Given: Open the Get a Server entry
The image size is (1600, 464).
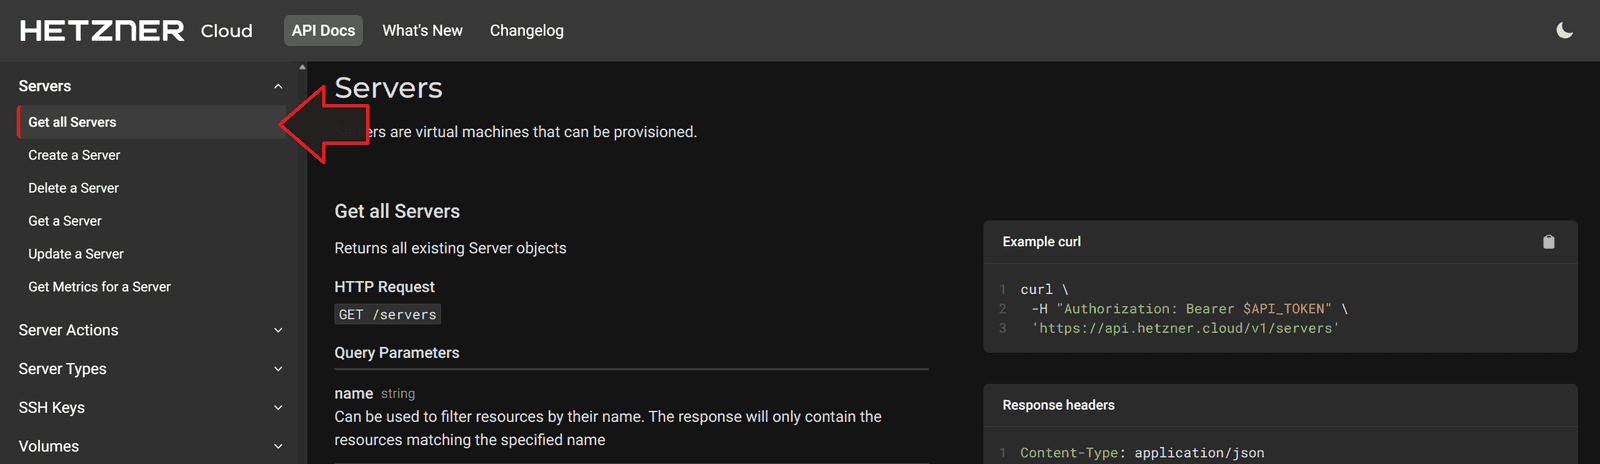Looking at the screenshot, I should tap(65, 221).
